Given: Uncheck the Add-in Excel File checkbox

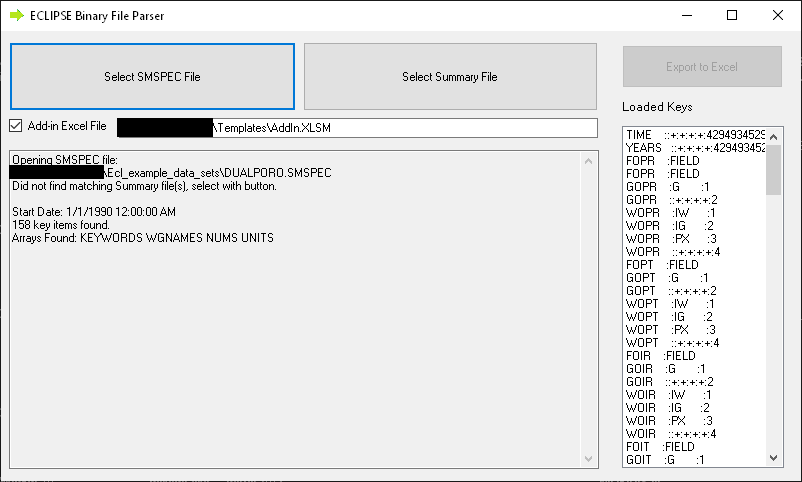Looking at the screenshot, I should (x=16, y=126).
